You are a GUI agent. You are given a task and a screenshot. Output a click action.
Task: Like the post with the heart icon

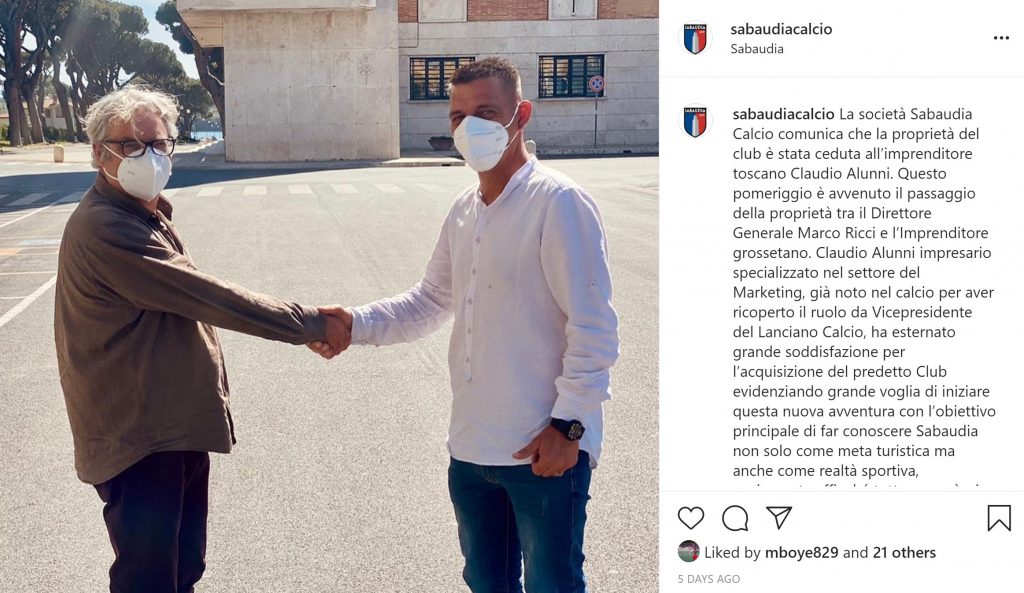point(690,518)
